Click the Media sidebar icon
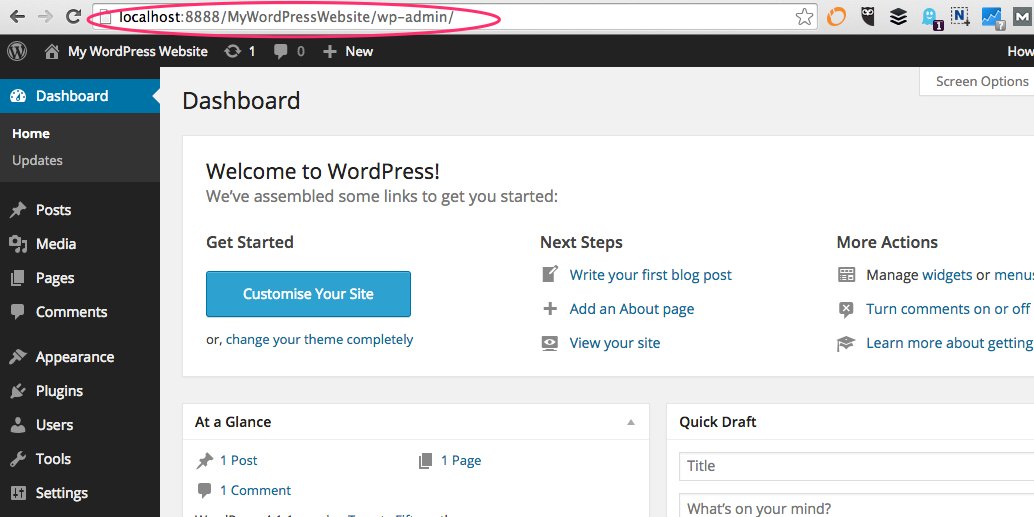 pos(18,244)
